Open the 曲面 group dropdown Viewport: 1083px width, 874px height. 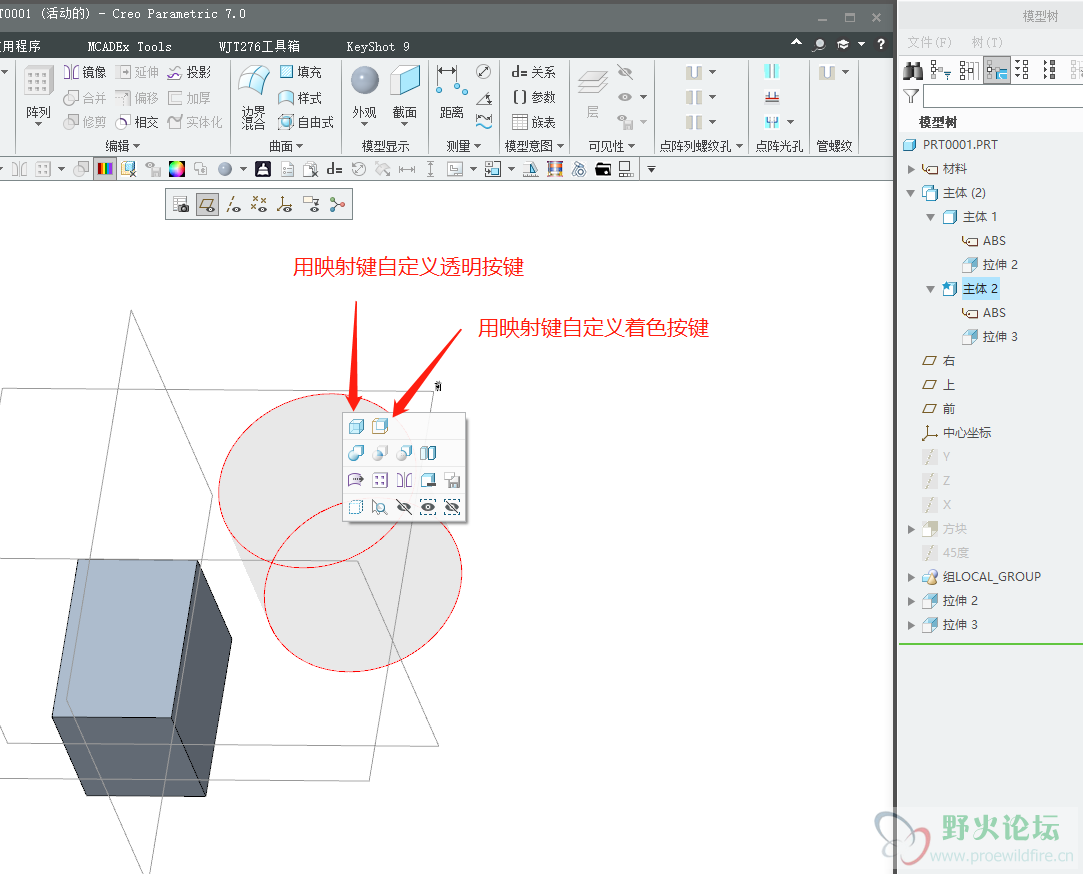pos(286,146)
